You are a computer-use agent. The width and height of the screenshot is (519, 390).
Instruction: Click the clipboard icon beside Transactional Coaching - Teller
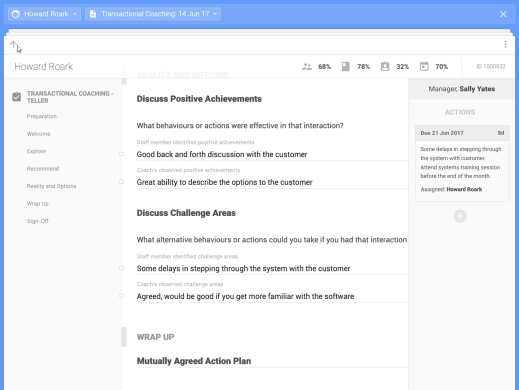(x=16, y=97)
